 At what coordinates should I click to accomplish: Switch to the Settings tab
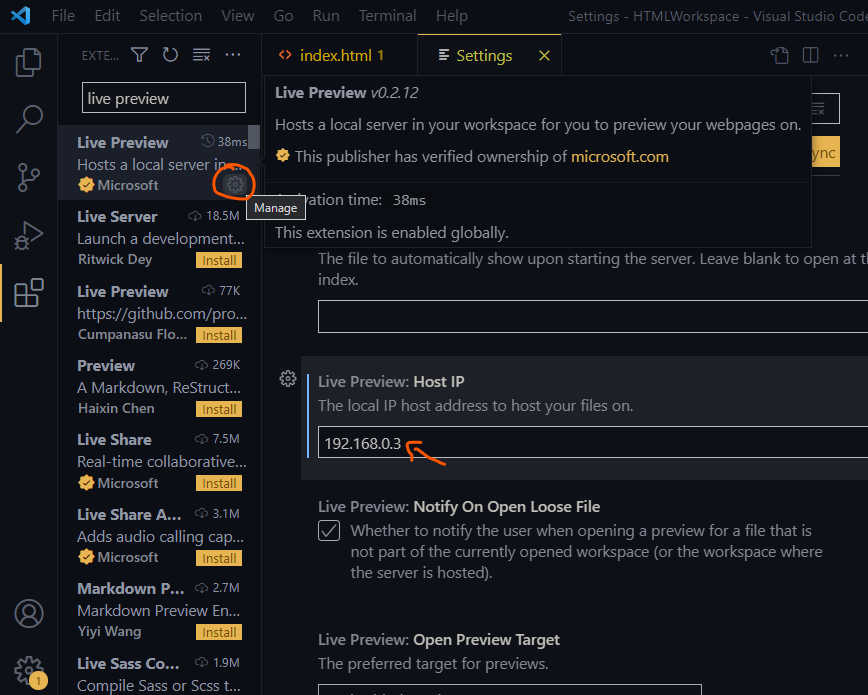click(x=489, y=55)
